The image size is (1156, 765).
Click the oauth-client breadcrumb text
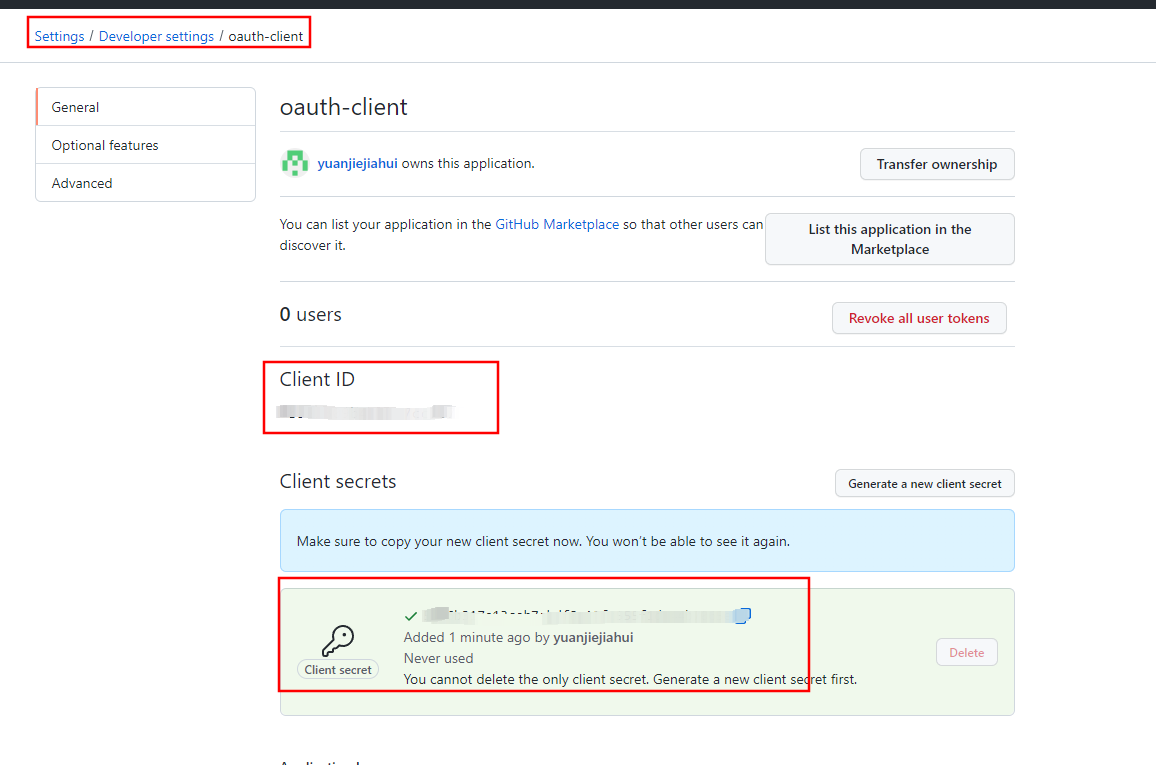[x=265, y=36]
